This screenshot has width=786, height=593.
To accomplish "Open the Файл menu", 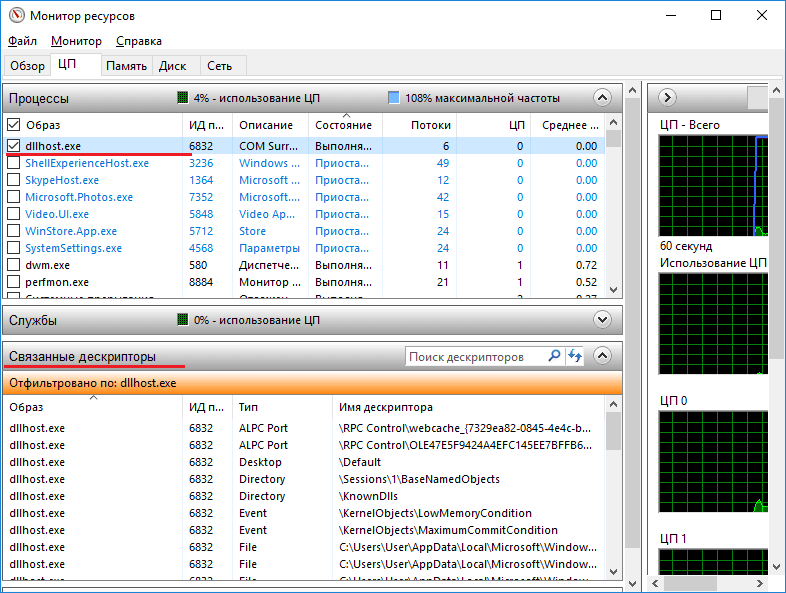I will (23, 41).
